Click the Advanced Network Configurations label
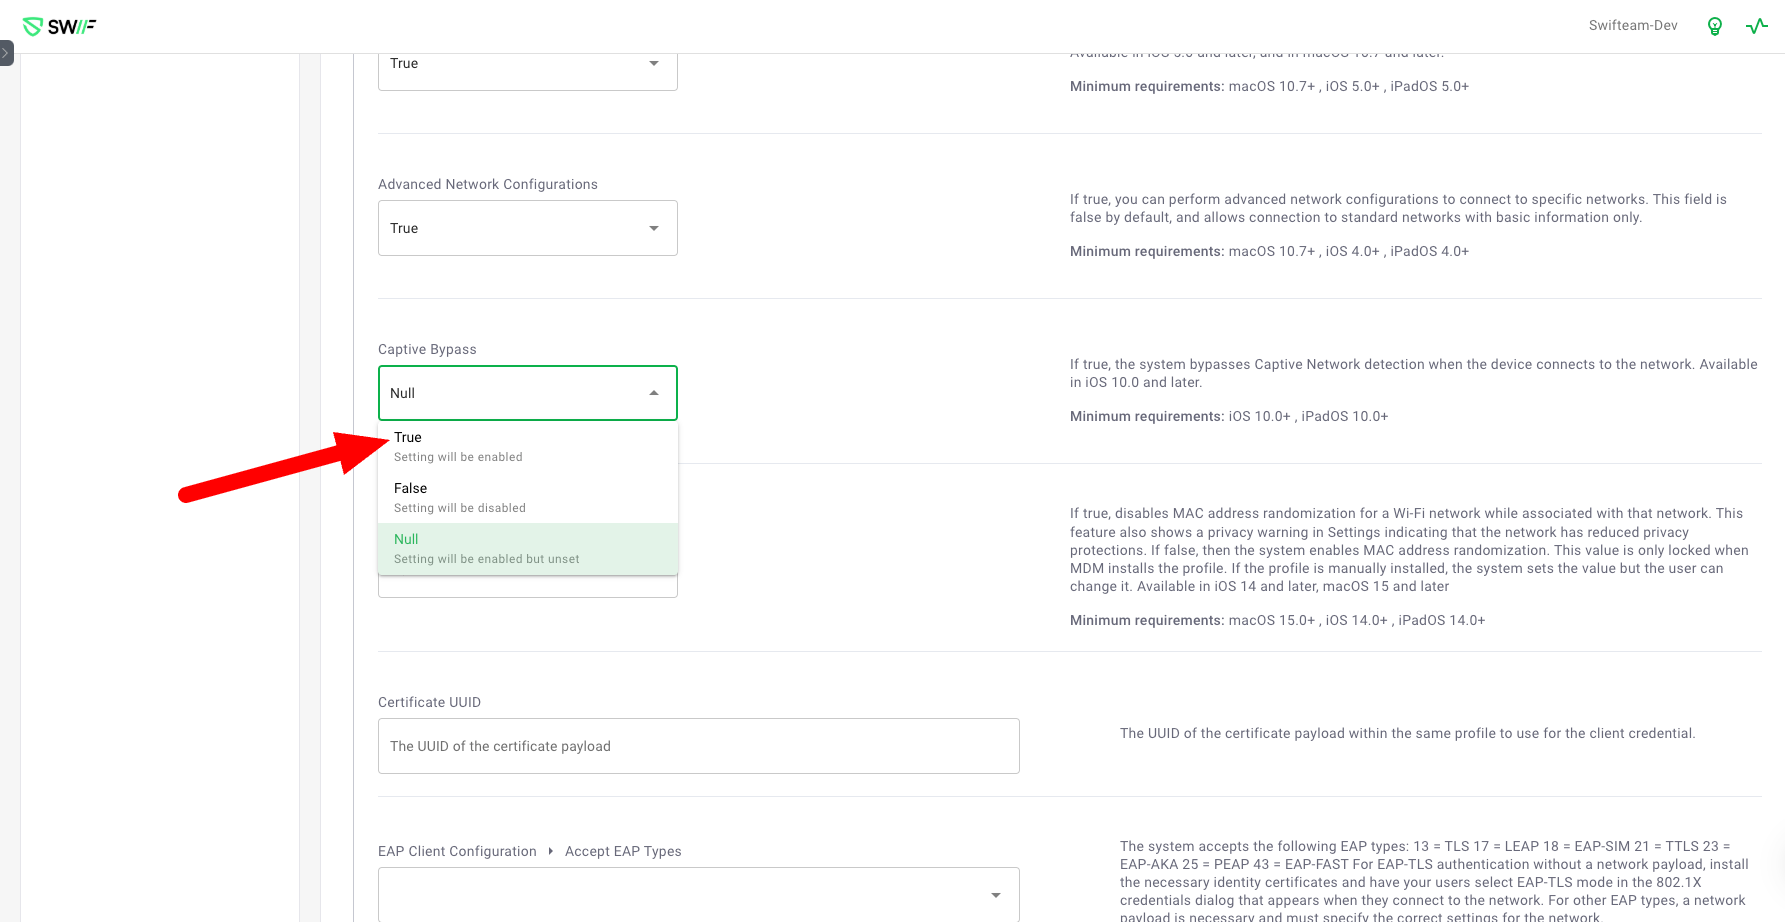 (487, 184)
